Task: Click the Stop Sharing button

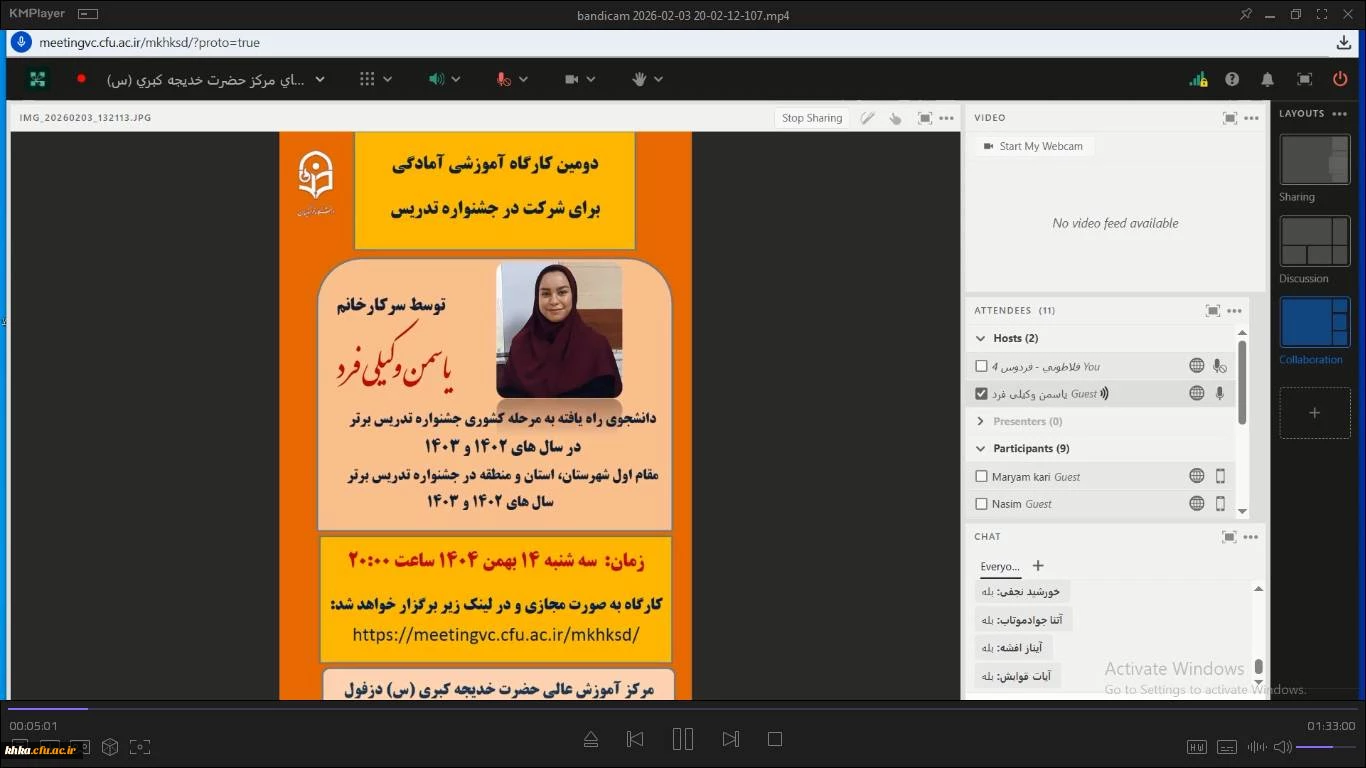Action: click(x=811, y=118)
